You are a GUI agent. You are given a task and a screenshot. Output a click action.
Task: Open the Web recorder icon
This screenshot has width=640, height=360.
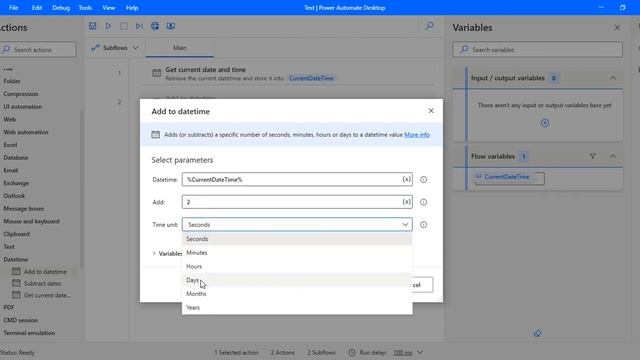[155, 26]
